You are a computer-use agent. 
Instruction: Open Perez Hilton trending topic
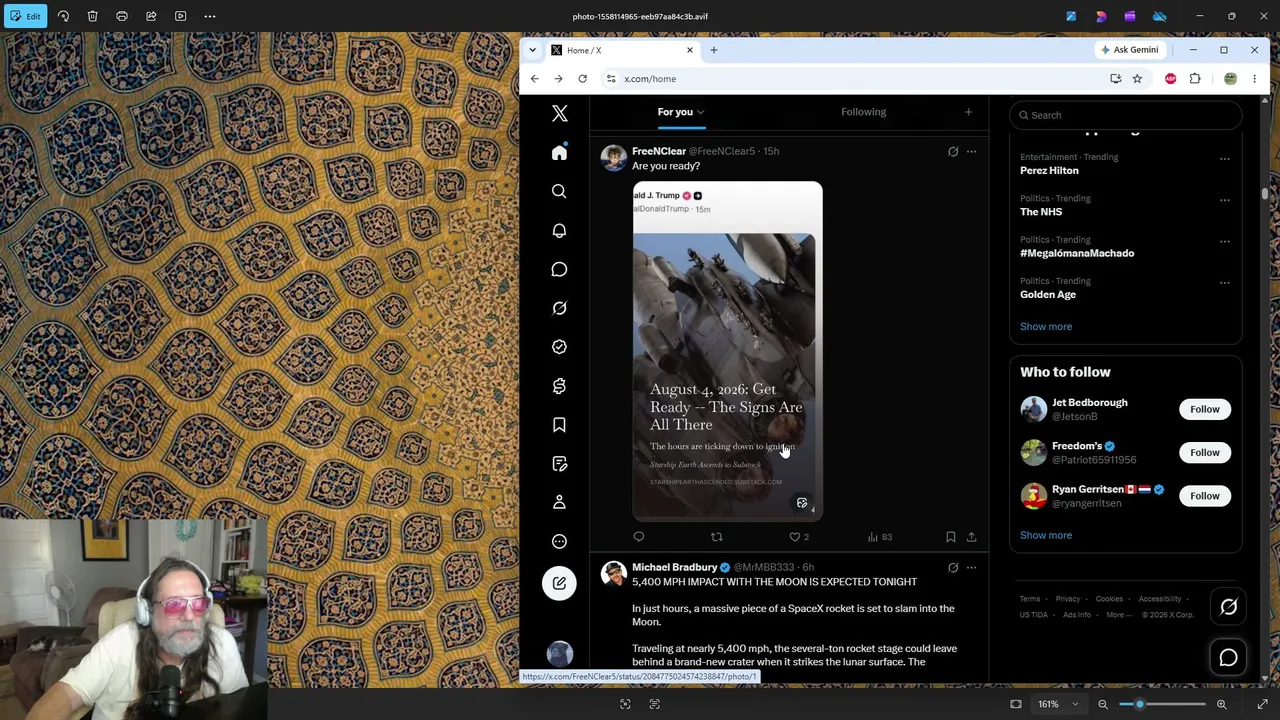[1049, 171]
